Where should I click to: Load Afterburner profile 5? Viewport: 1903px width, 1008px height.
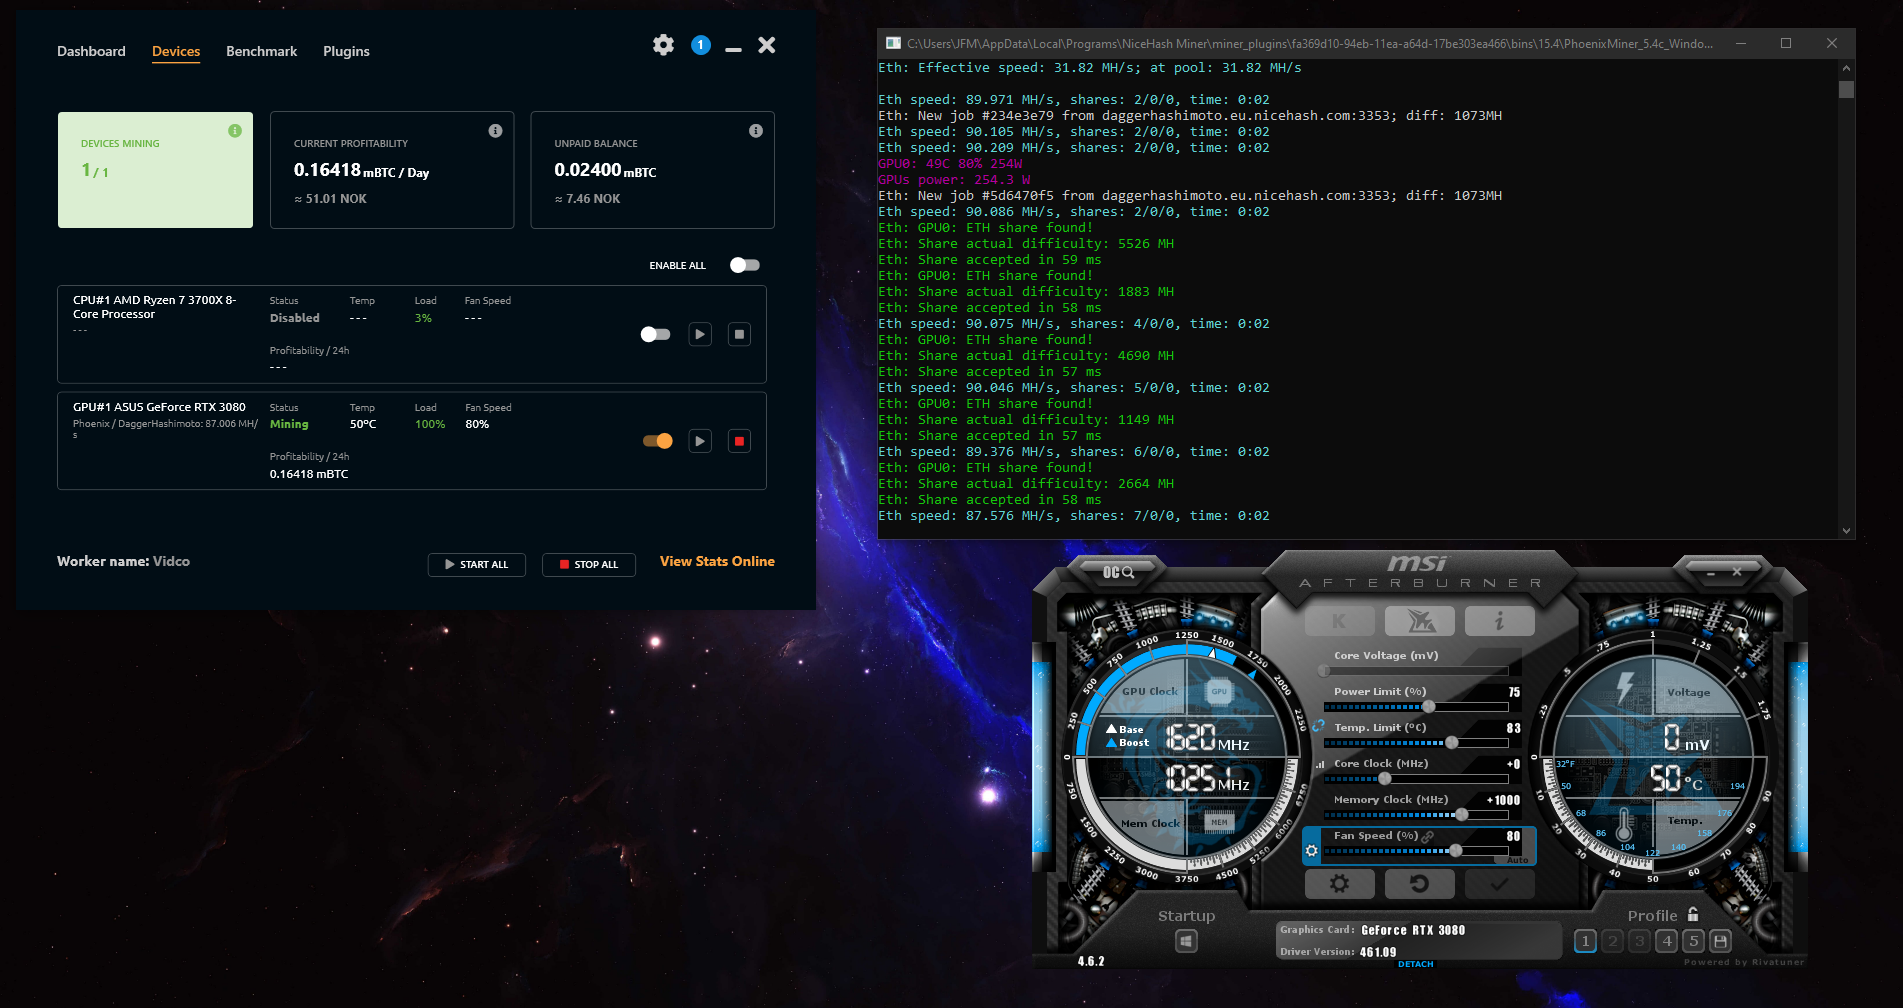1693,941
